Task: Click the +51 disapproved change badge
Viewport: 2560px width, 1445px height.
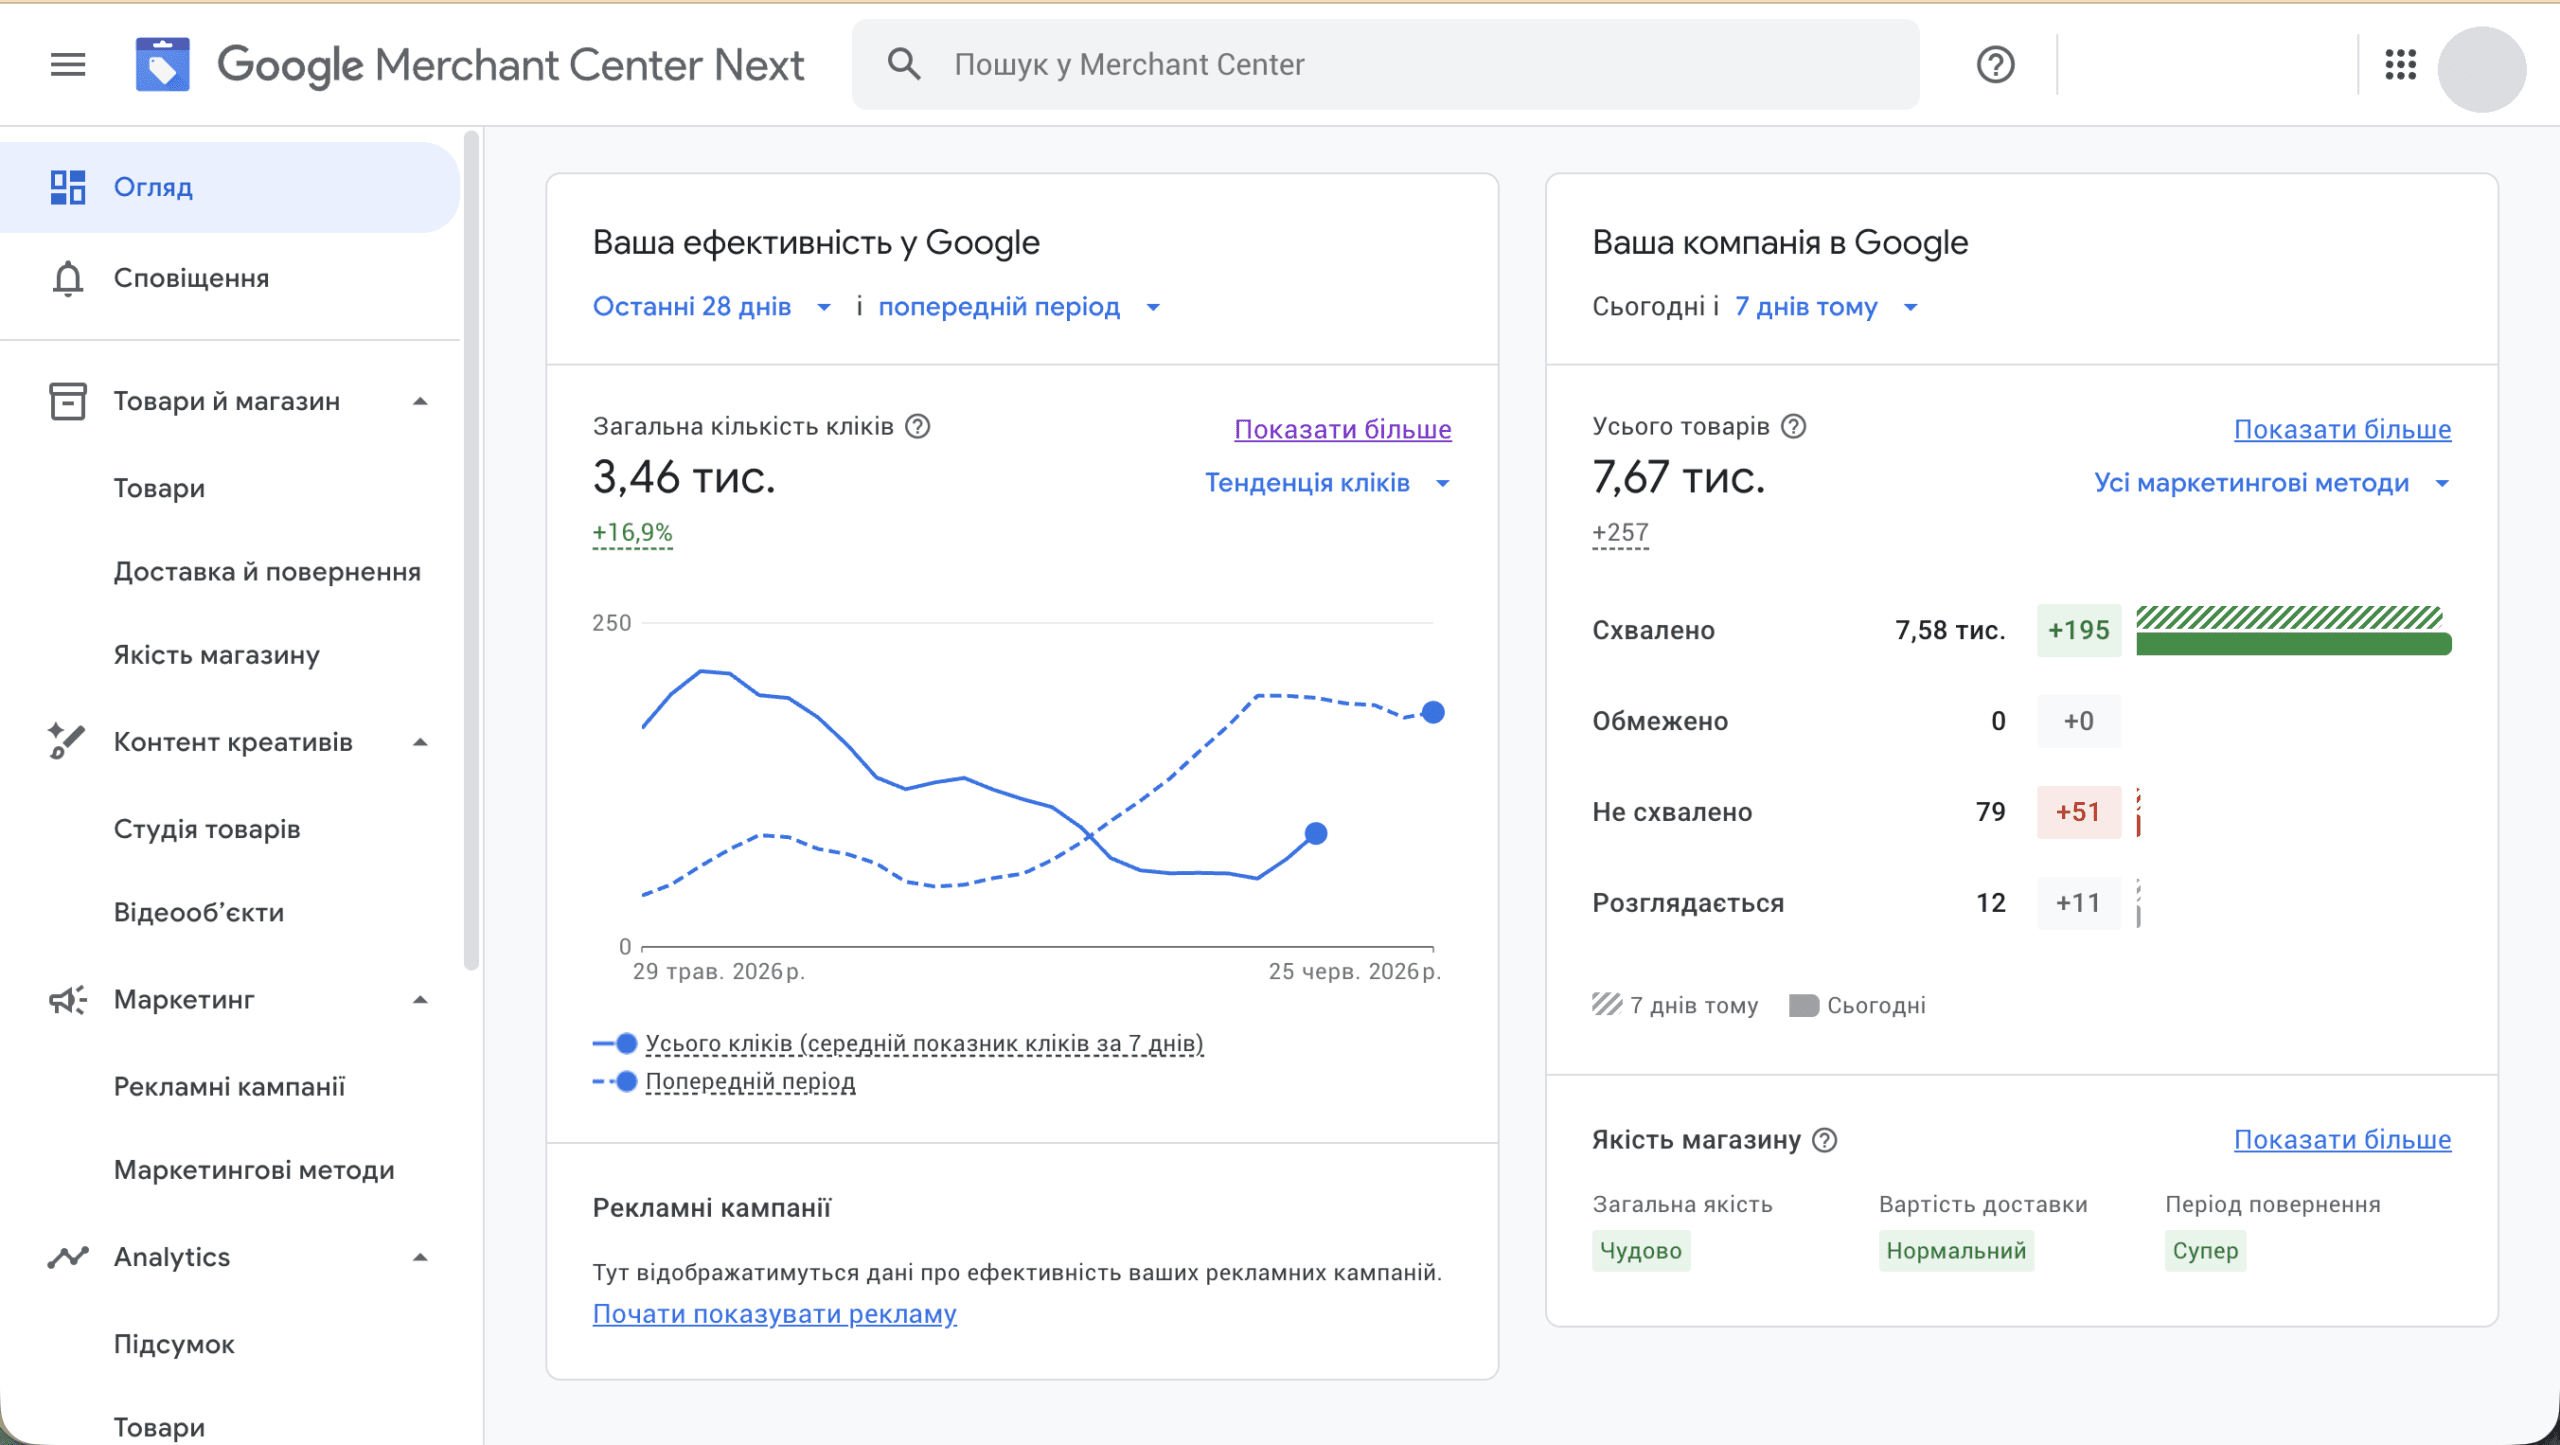Action: [2078, 813]
